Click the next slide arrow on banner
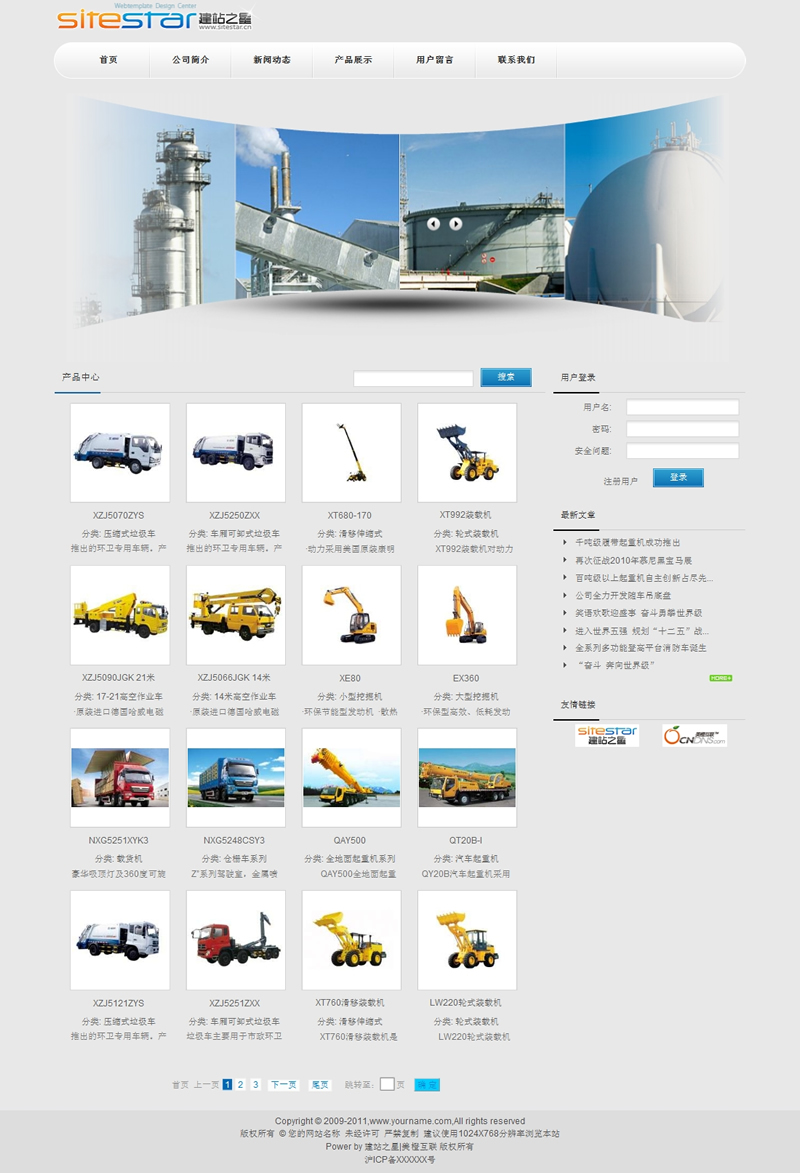 point(456,224)
